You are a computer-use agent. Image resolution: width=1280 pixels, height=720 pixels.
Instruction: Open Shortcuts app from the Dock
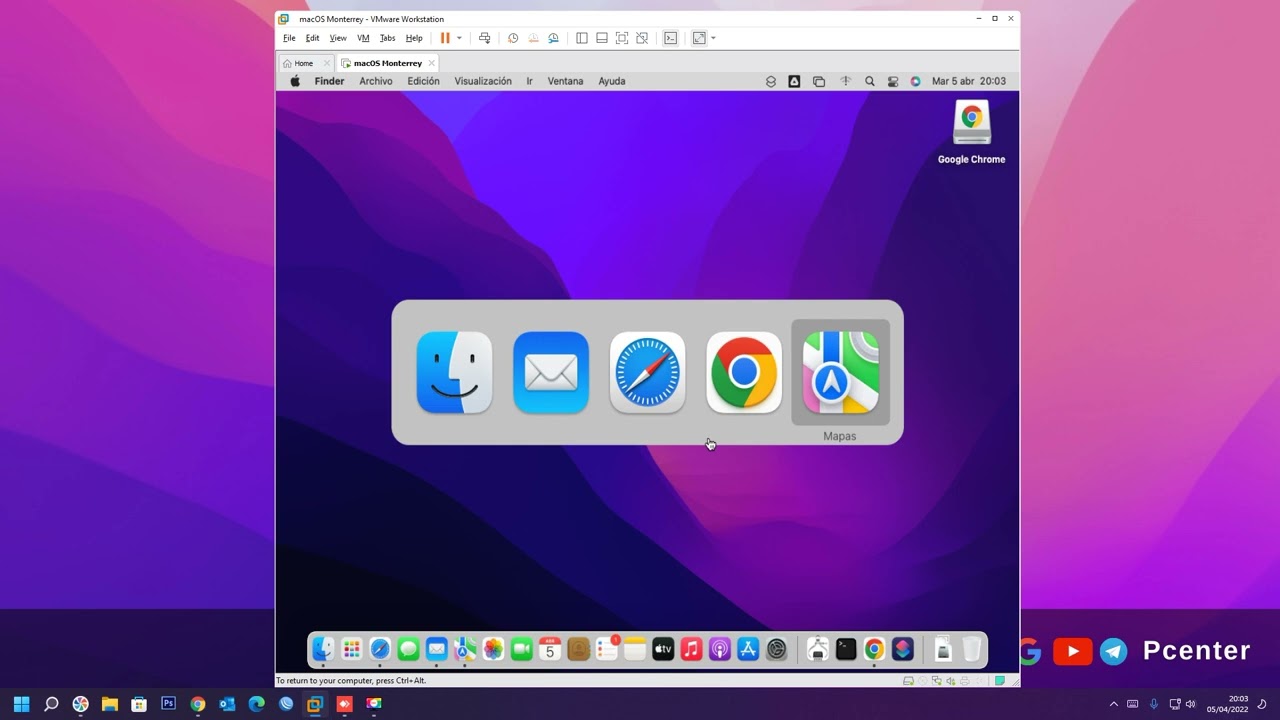(902, 650)
